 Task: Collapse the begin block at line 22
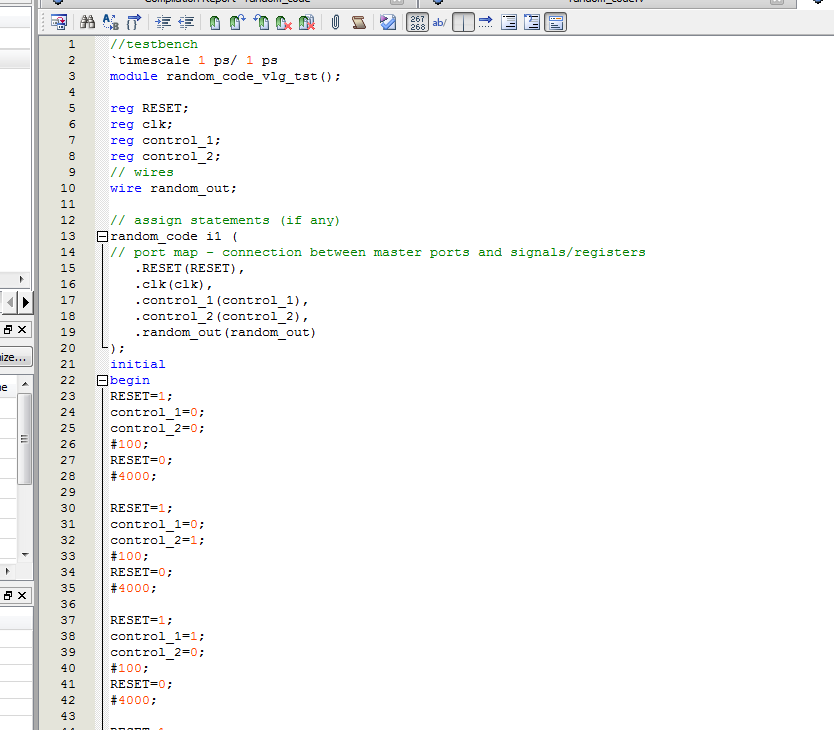click(101, 380)
